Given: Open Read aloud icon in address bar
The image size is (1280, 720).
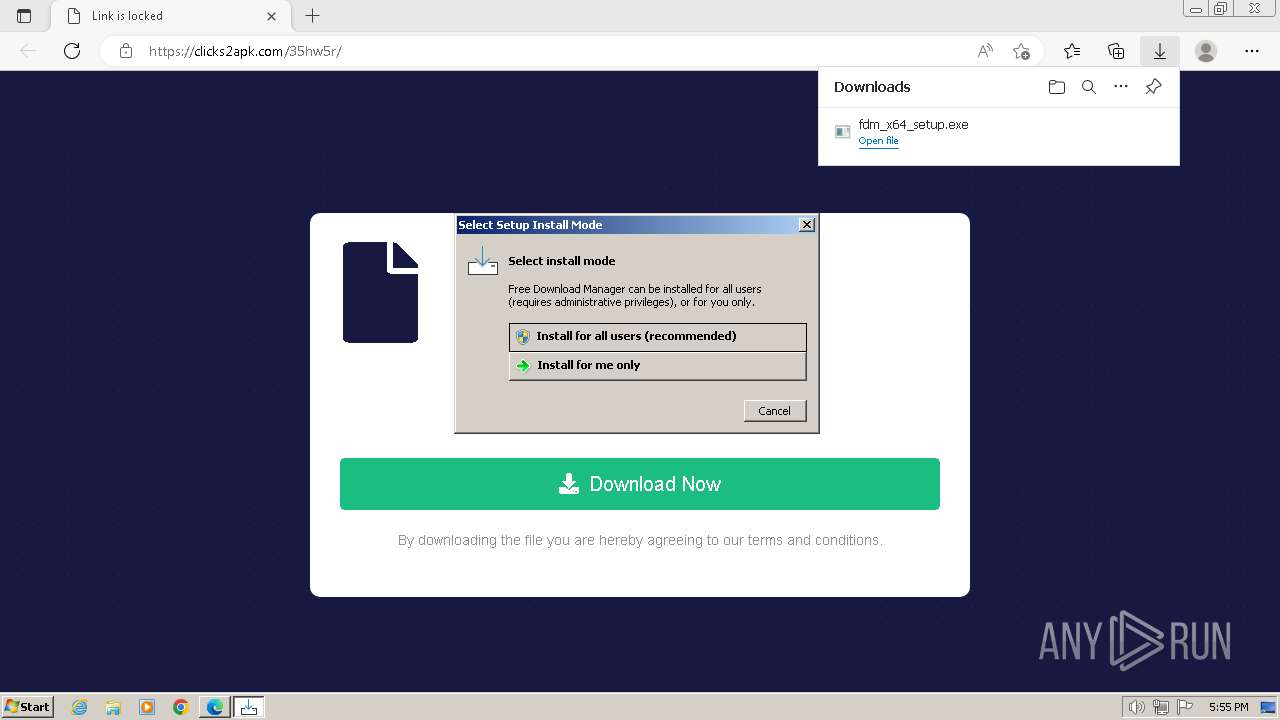Looking at the screenshot, I should pyautogui.click(x=985, y=51).
